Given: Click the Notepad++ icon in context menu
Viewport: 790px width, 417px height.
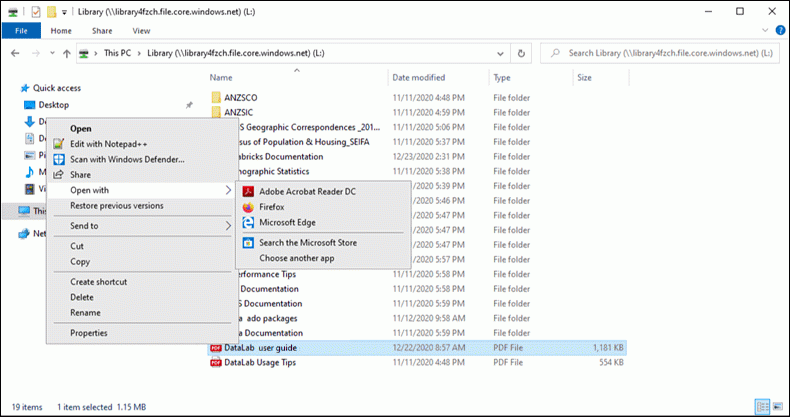Looking at the screenshot, I should coord(59,144).
